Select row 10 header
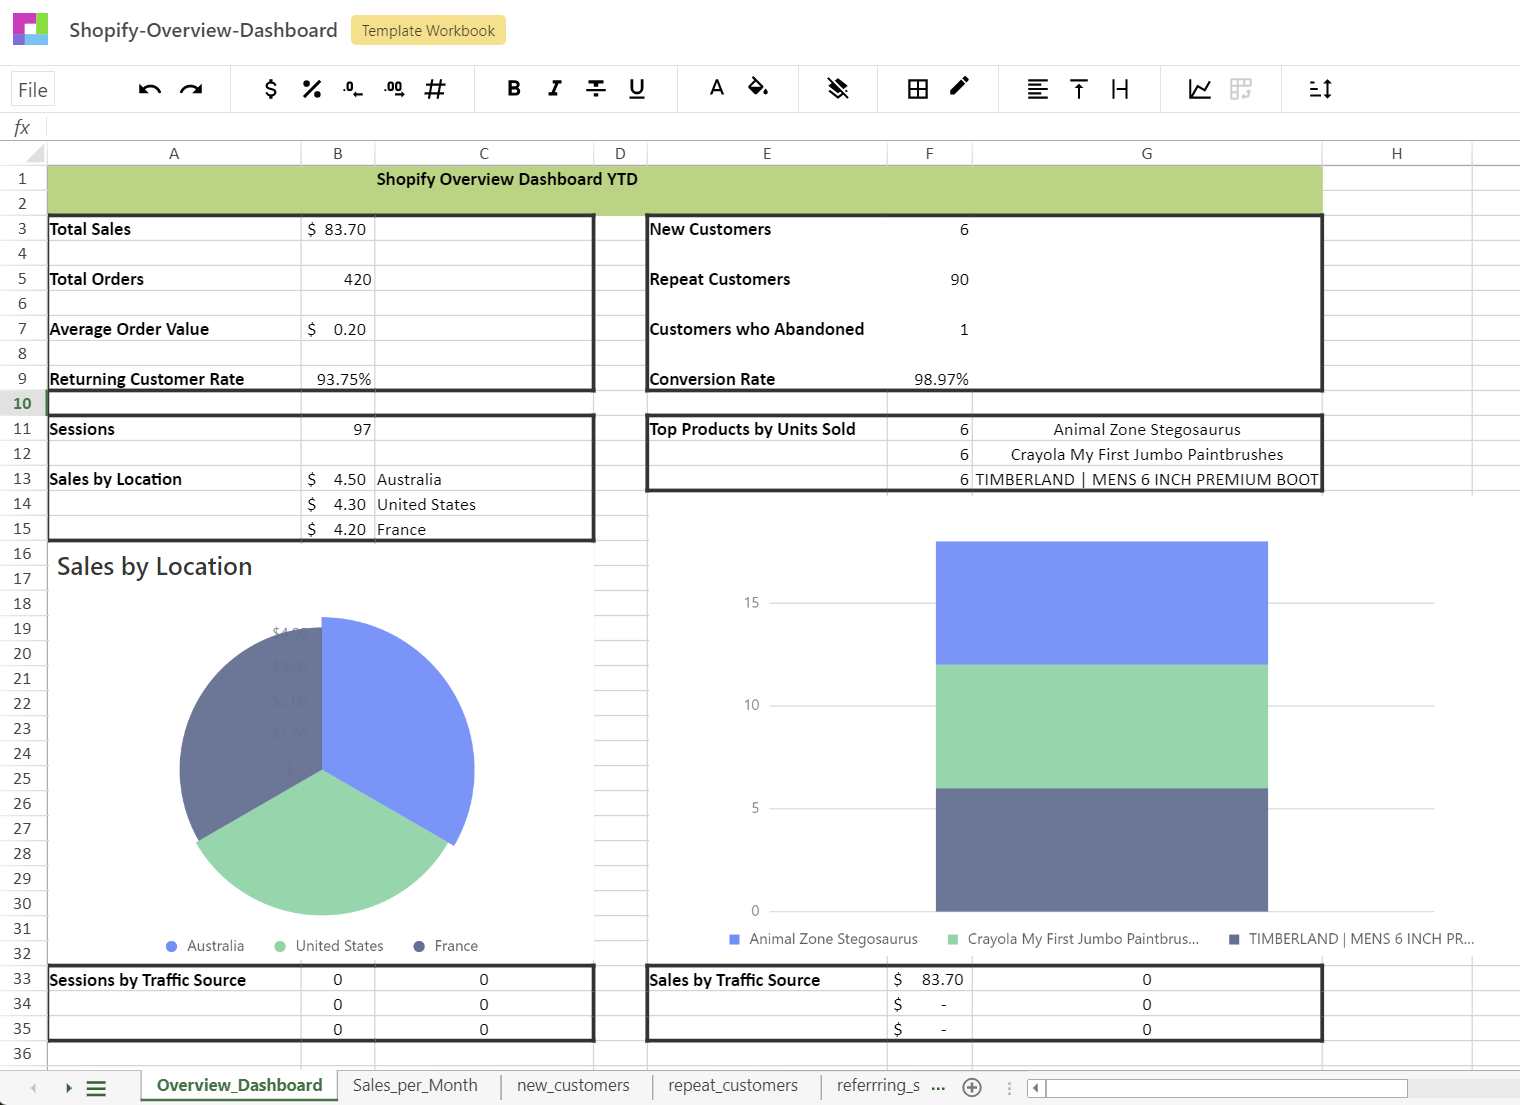Image resolution: width=1520 pixels, height=1105 pixels. [23, 403]
